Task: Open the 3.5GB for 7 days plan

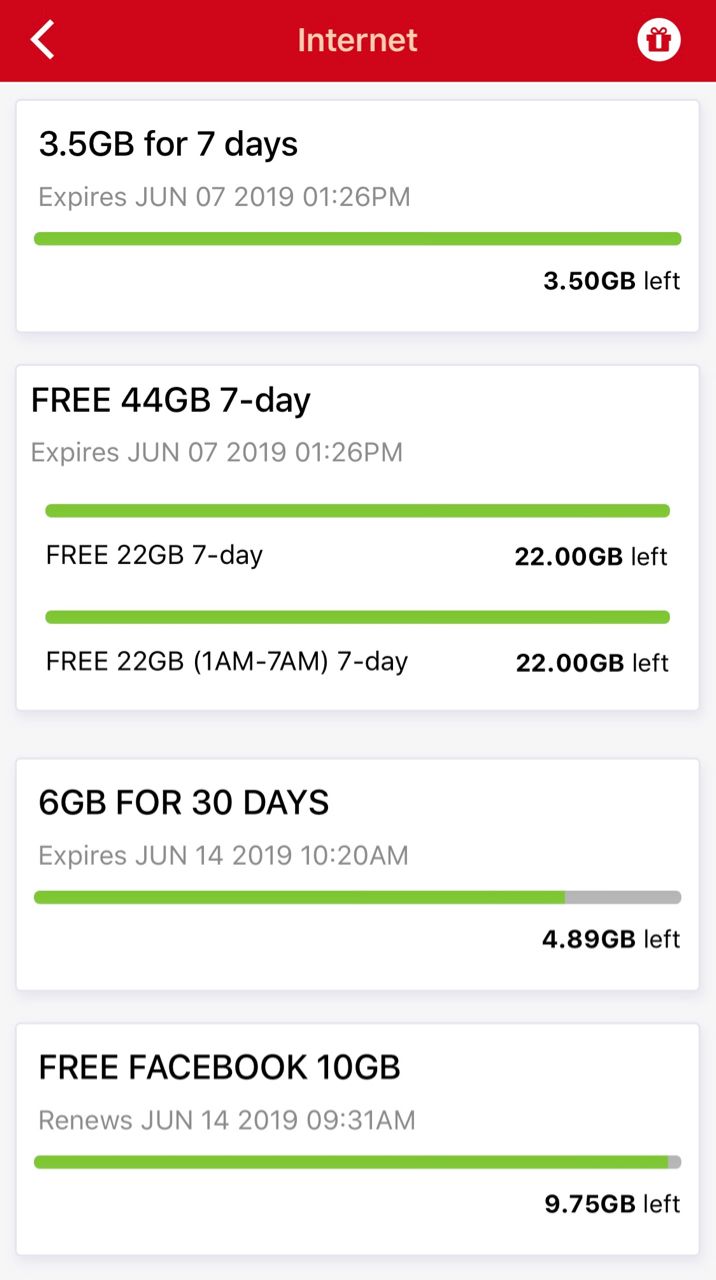Action: 168,144
